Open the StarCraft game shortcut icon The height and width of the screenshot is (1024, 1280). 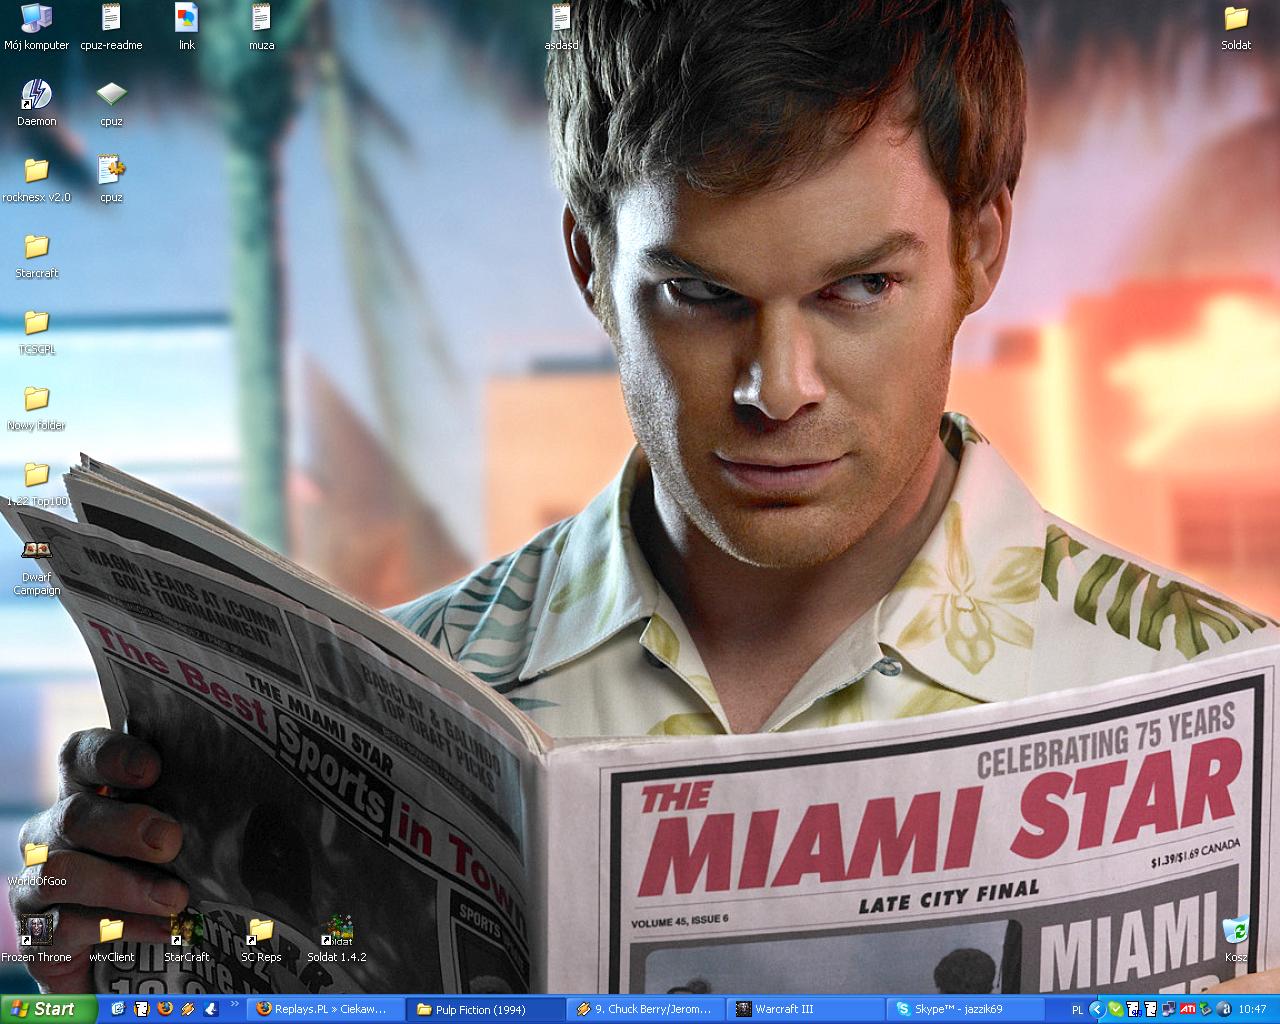point(186,929)
